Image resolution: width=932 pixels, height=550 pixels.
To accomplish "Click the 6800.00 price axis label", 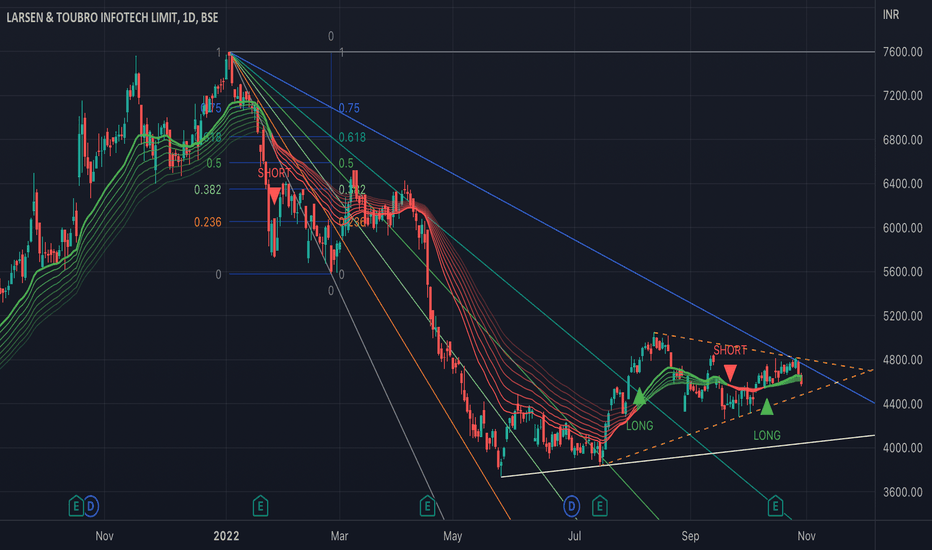I will [902, 140].
